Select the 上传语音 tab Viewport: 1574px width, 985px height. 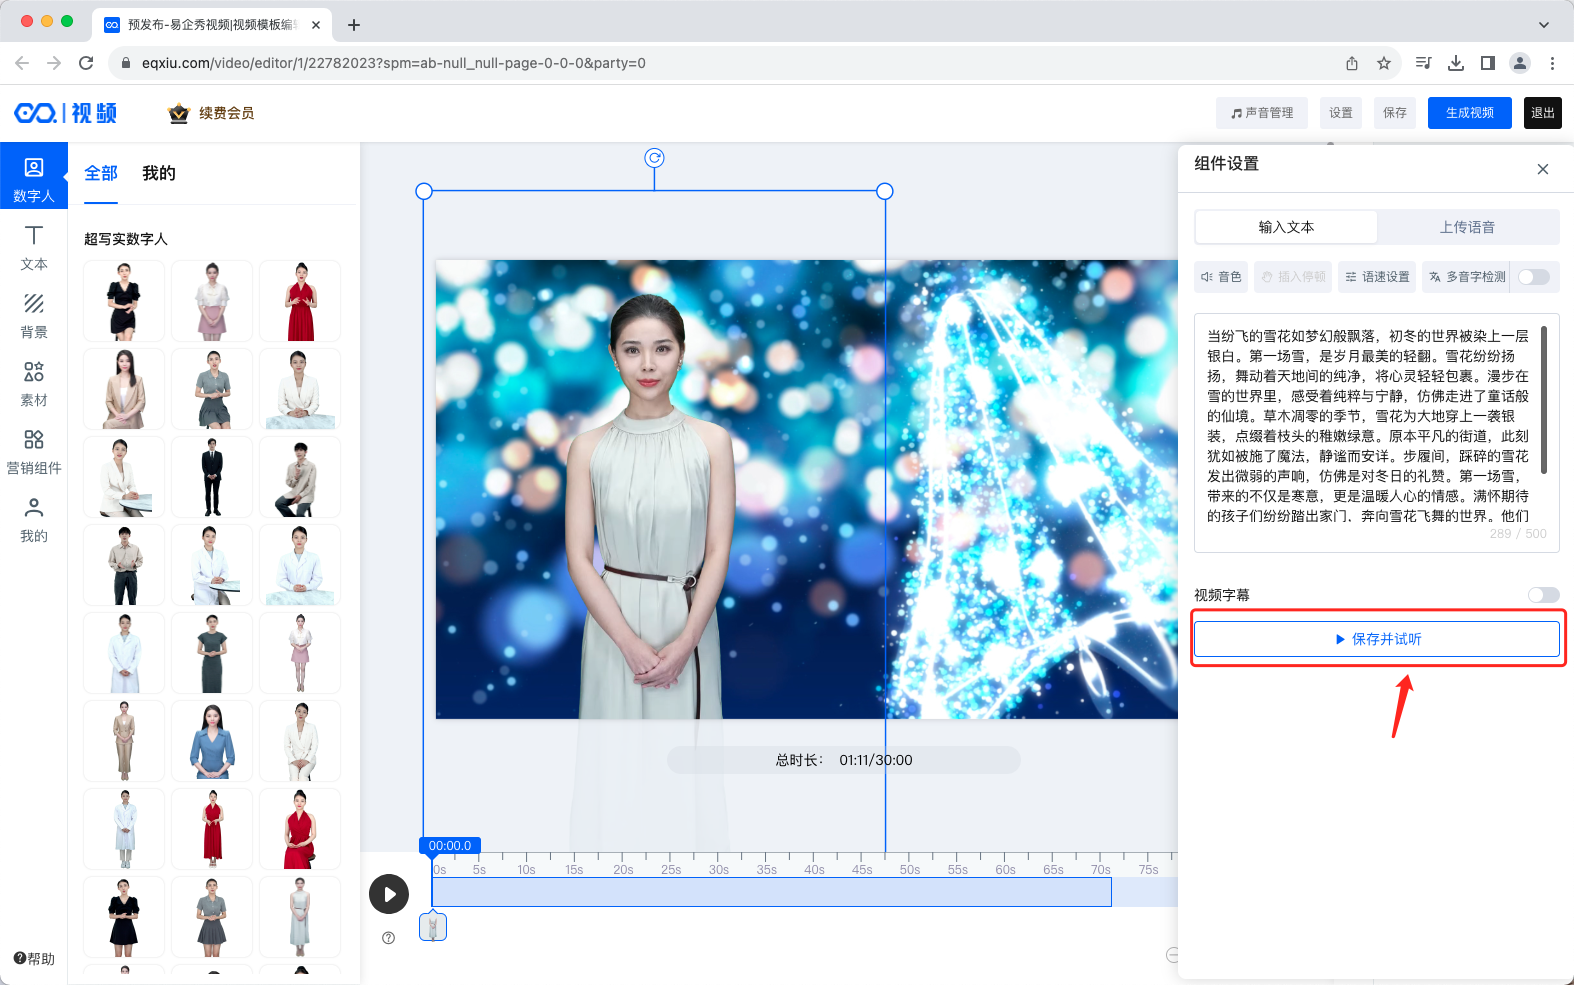coord(1468,227)
